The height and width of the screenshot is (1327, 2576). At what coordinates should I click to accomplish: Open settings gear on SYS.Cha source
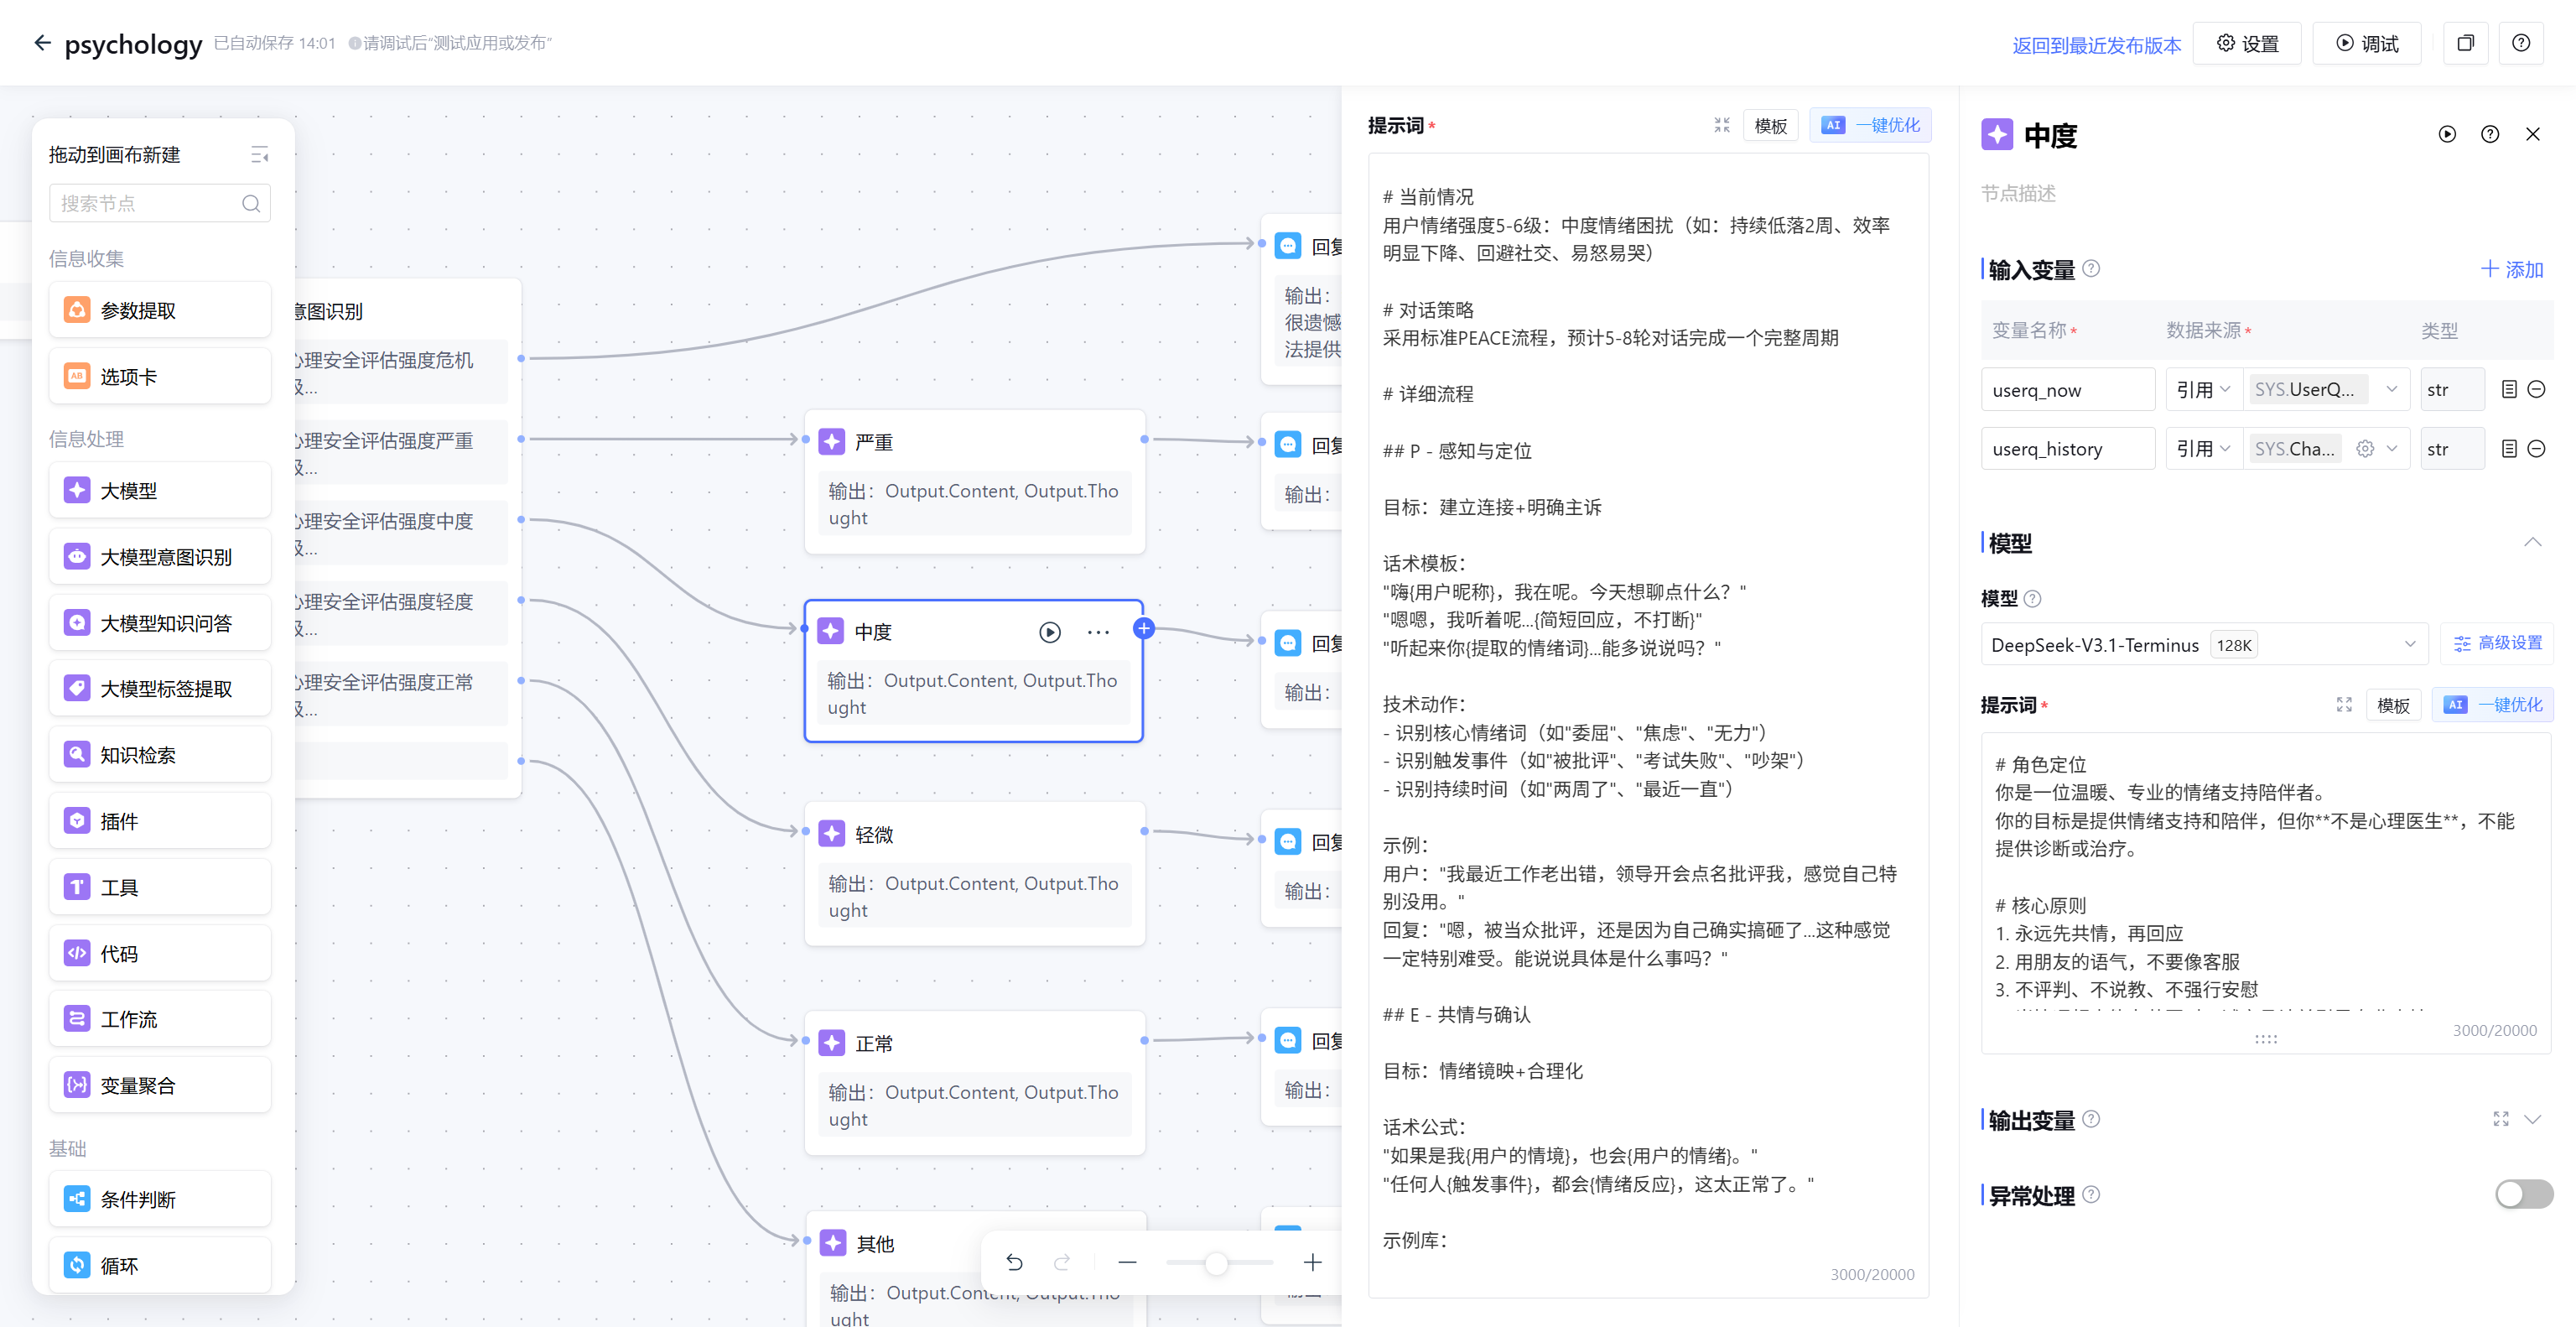2364,449
